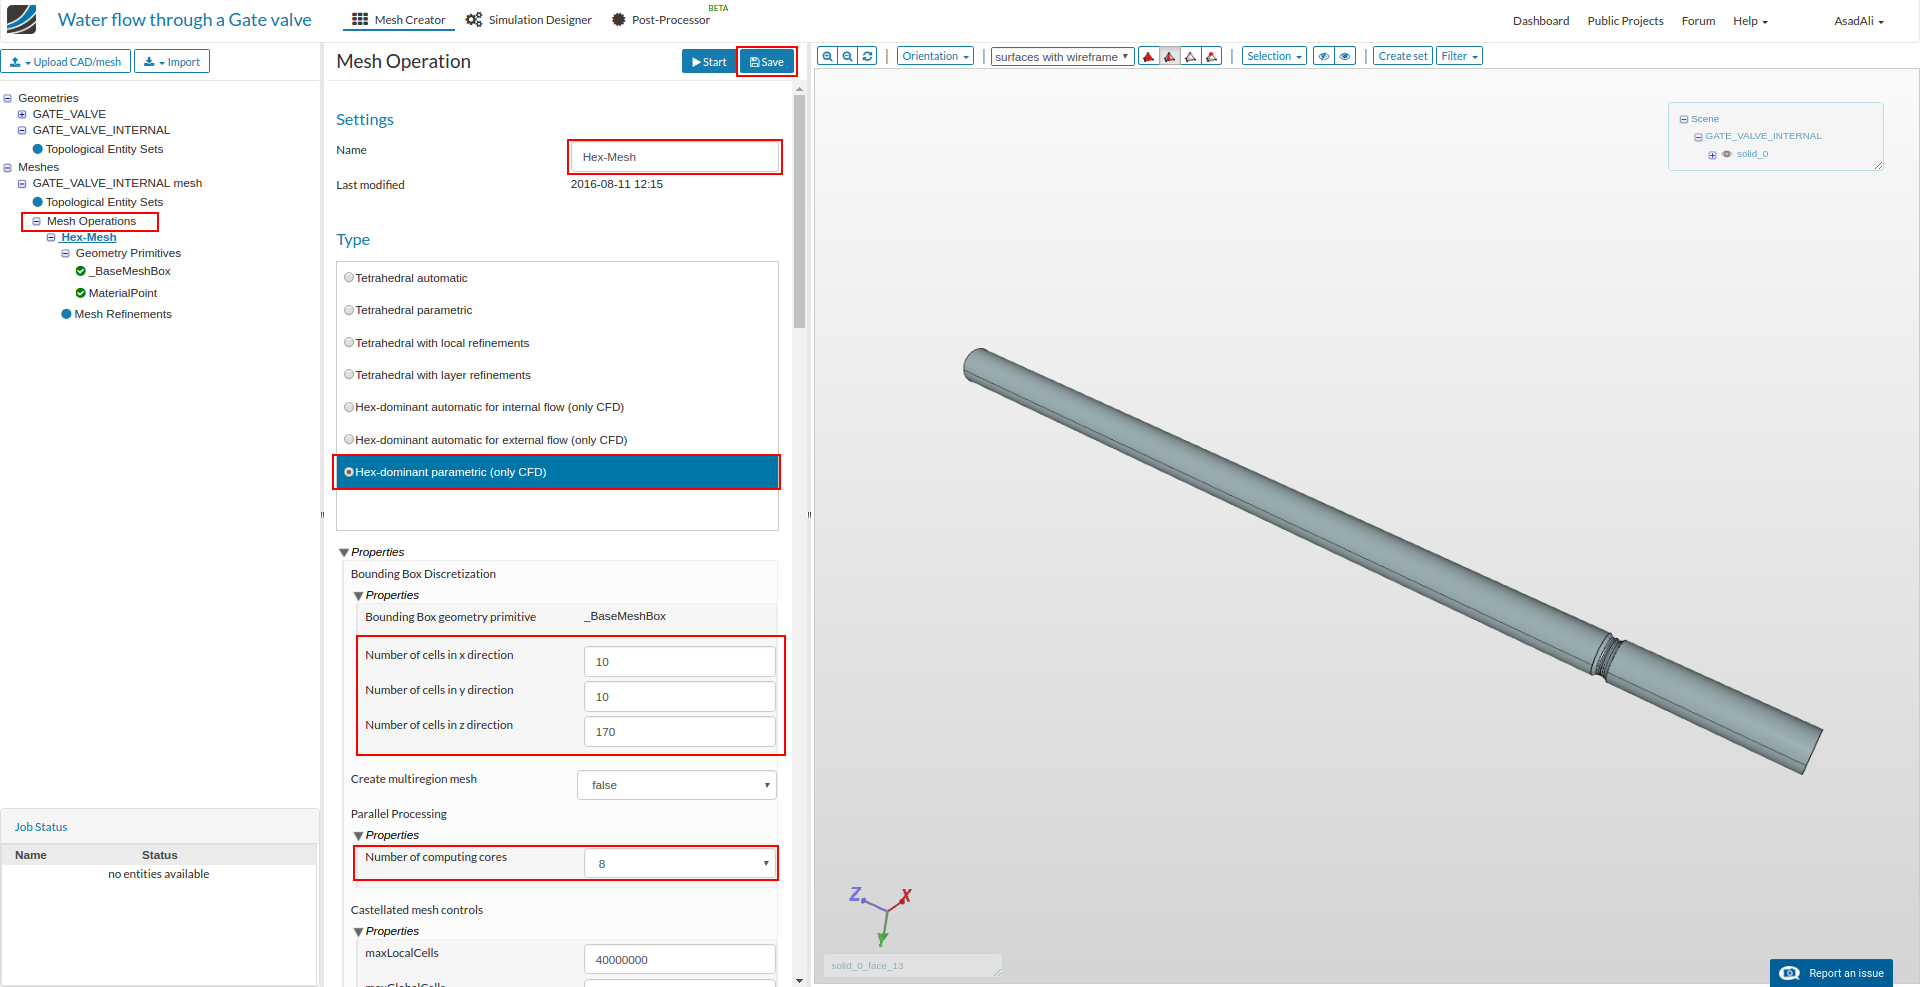Select the first solid-red pick mode icon
Viewport: 1920px width, 987px height.
(1149, 56)
